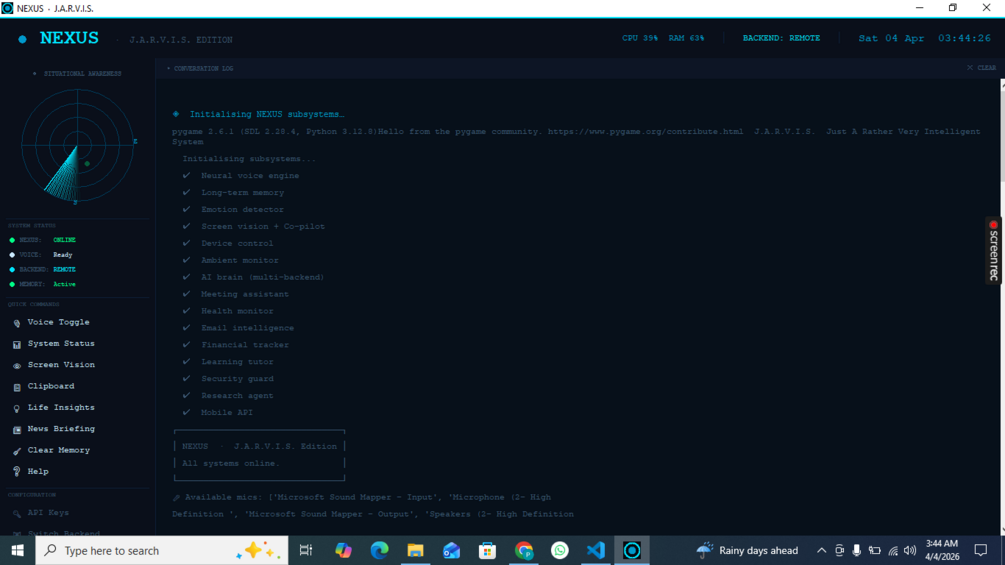1005x565 pixels.
Task: Click the CPU usage readout
Action: pyautogui.click(x=640, y=38)
